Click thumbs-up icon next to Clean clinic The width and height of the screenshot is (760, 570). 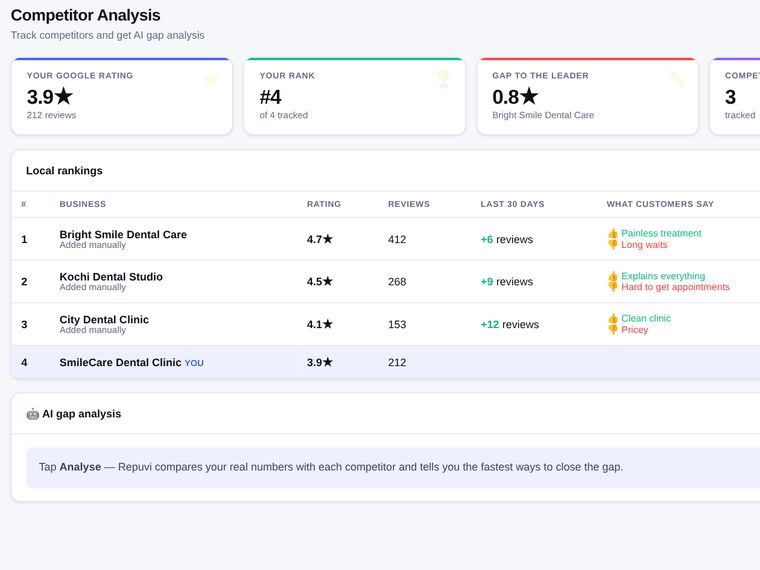coord(613,318)
